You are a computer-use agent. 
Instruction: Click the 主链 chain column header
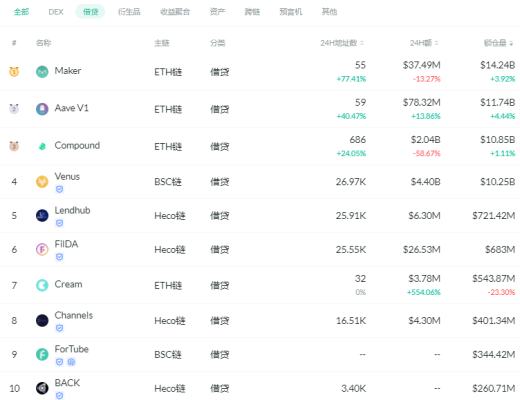[162, 43]
